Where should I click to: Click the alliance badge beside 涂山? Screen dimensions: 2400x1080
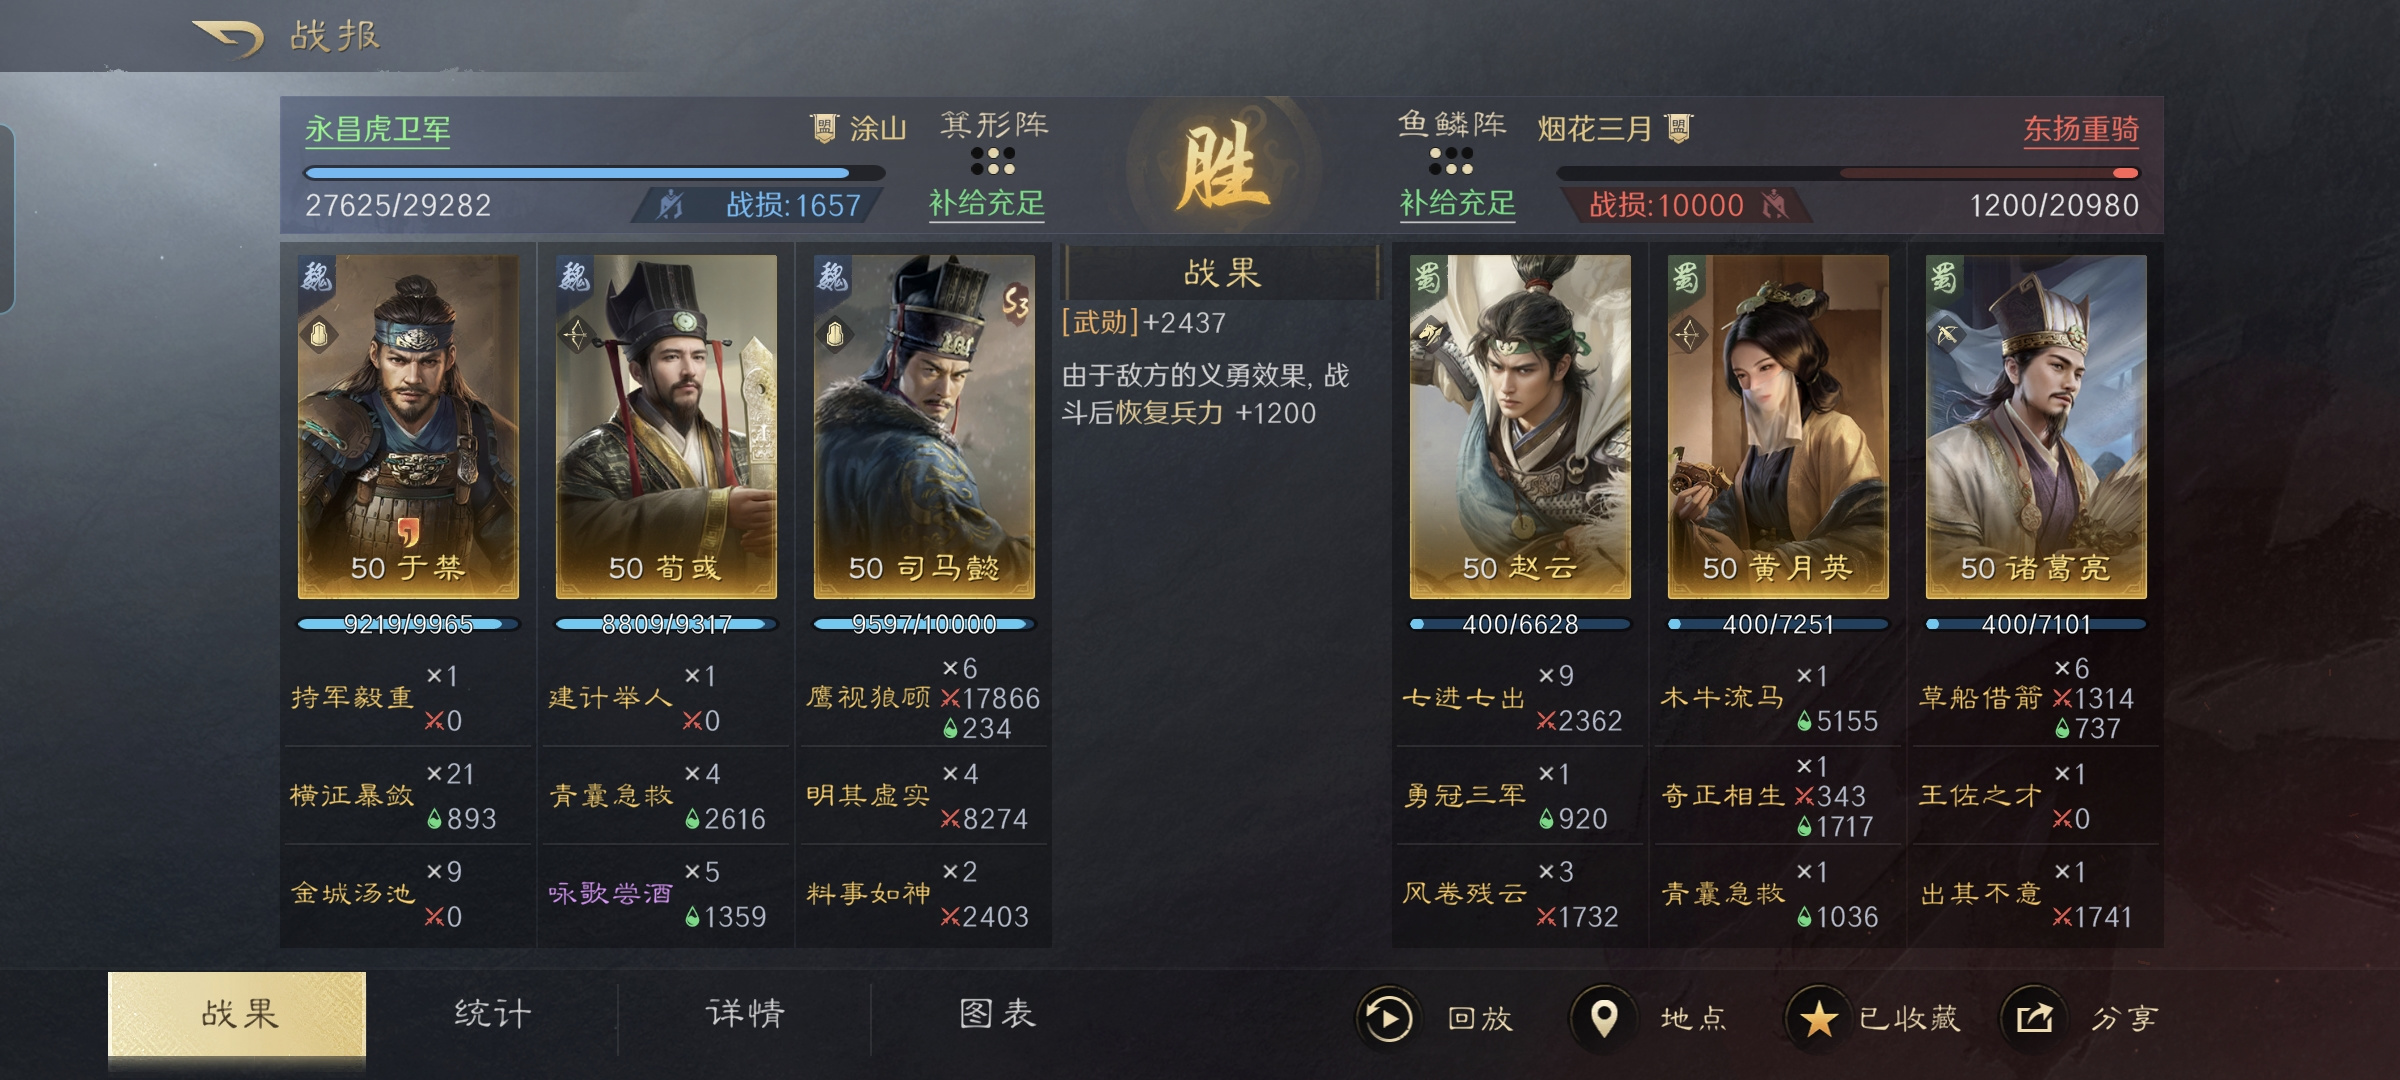(x=823, y=128)
